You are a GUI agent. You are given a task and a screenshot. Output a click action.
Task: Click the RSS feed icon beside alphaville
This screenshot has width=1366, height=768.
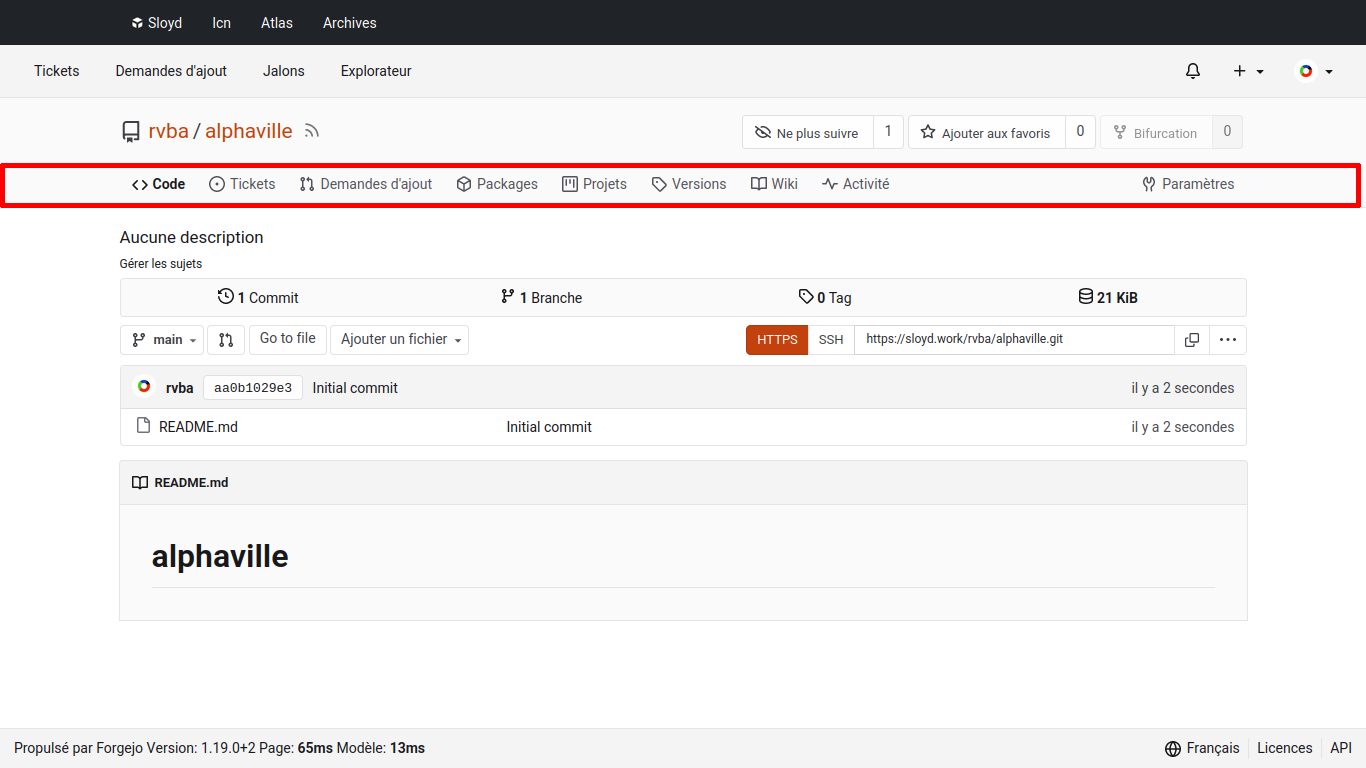(x=312, y=131)
